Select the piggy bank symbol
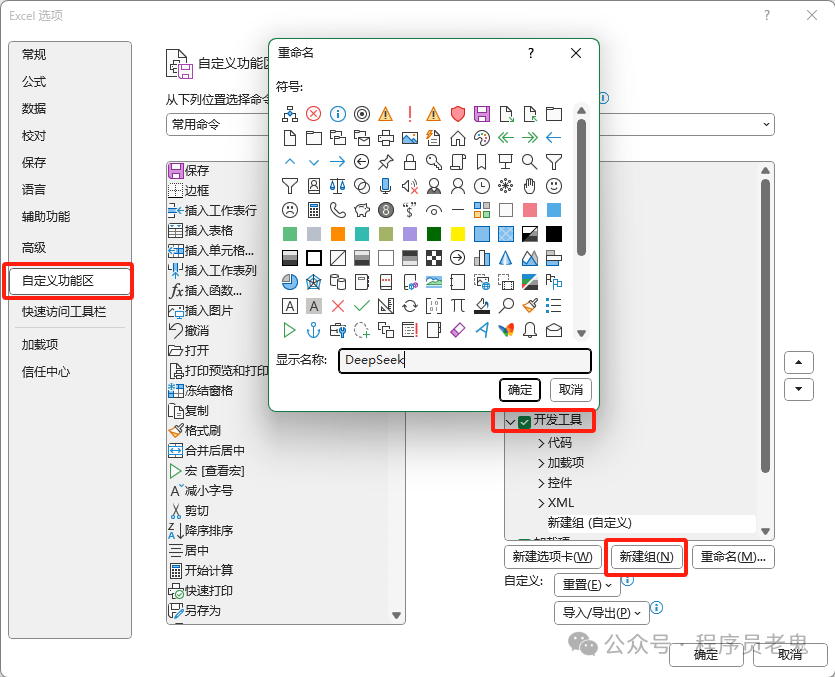 click(362, 210)
